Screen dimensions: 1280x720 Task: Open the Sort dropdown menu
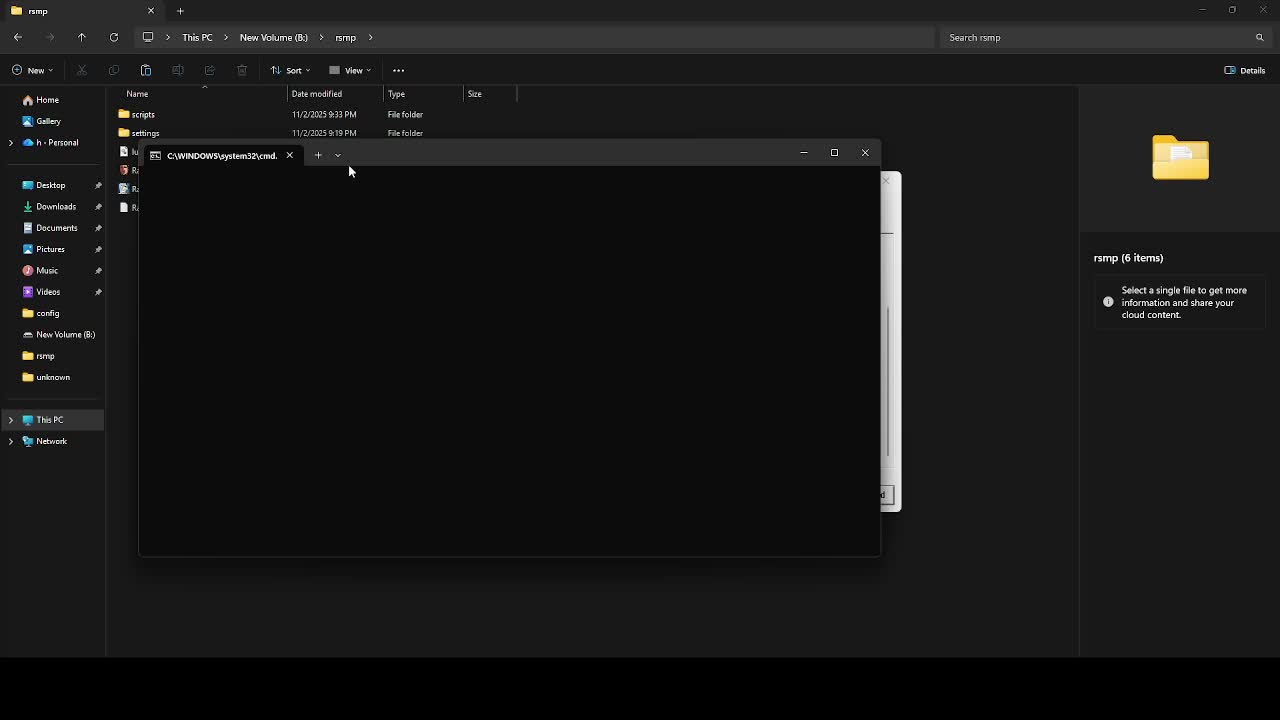pyautogui.click(x=291, y=70)
